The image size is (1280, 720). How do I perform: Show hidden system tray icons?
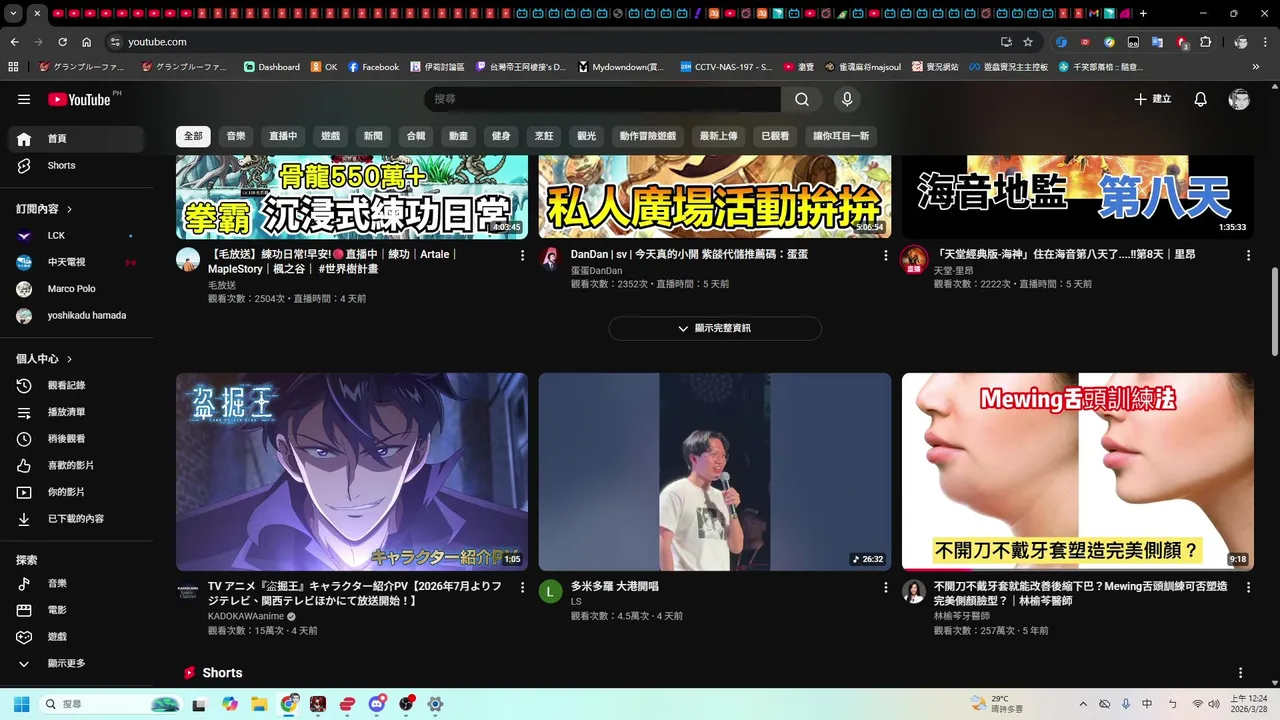[x=1082, y=704]
